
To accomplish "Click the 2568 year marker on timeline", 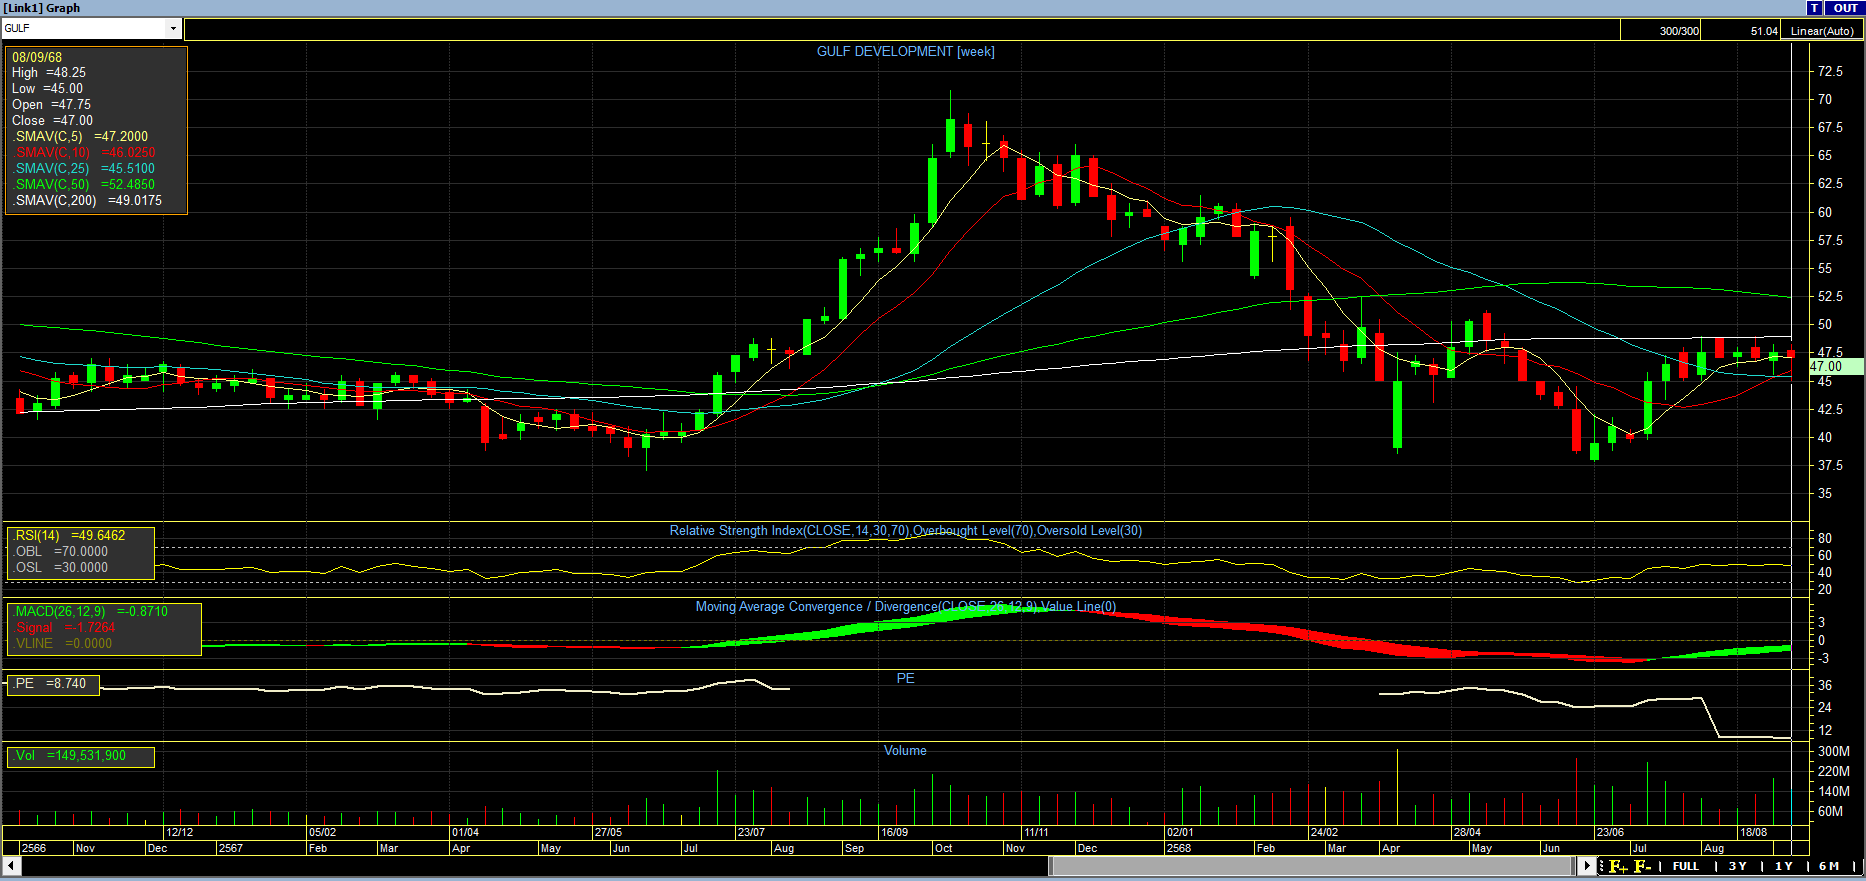I will 1179,848.
